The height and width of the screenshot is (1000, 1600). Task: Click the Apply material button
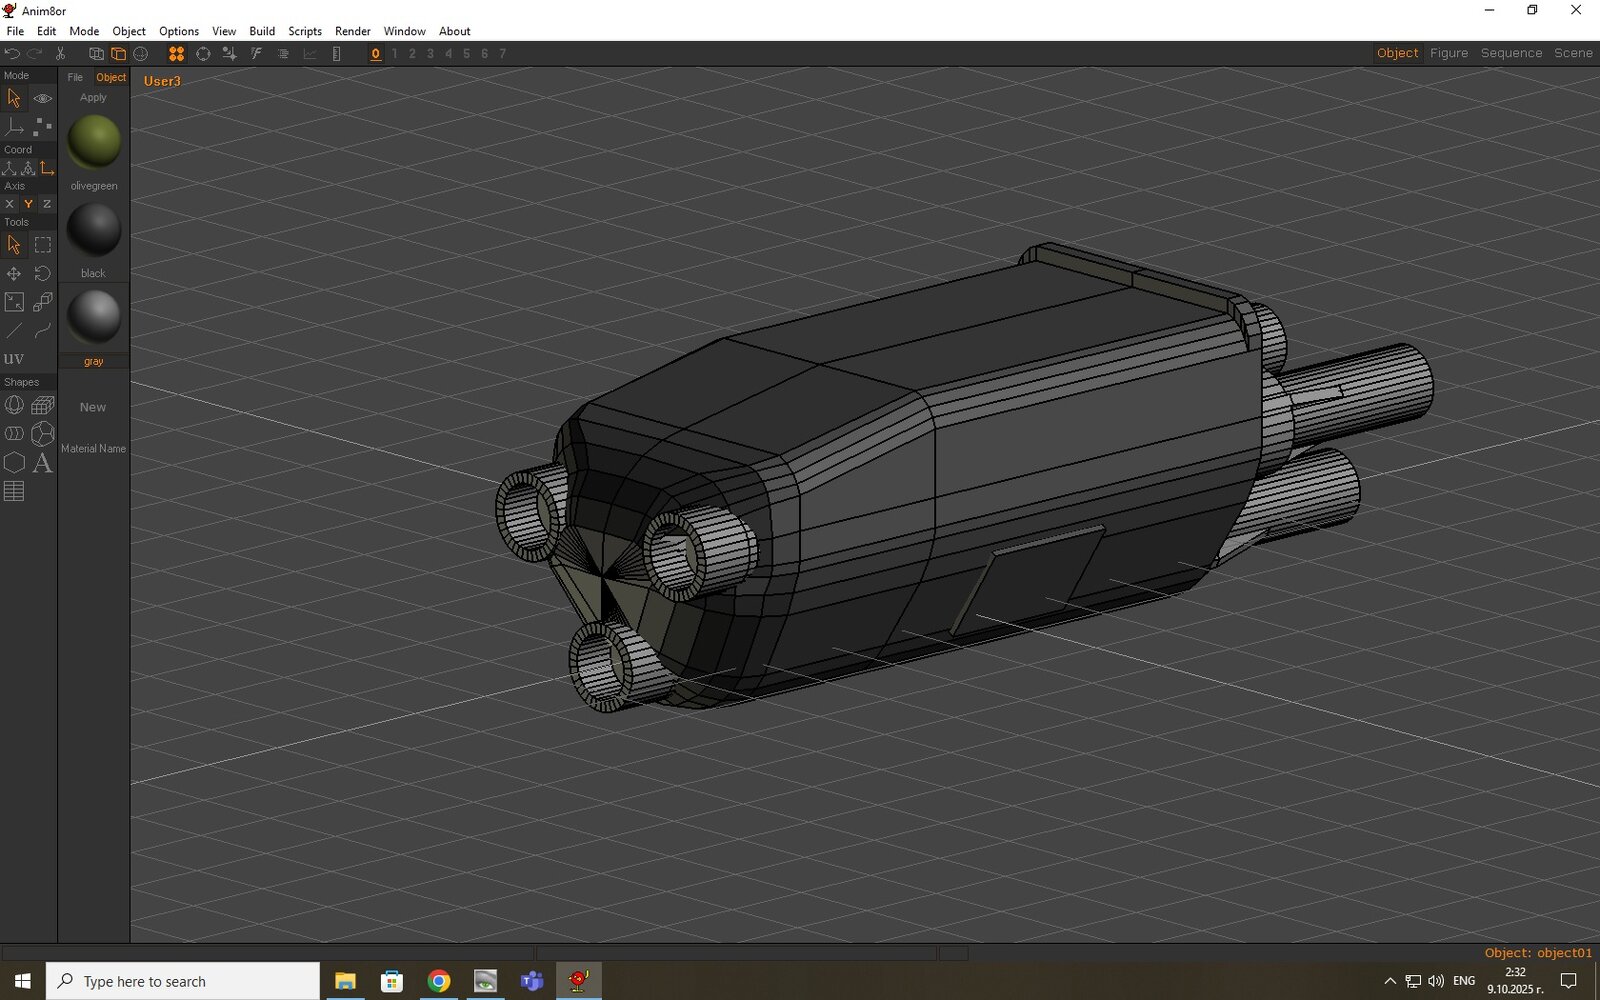93,97
